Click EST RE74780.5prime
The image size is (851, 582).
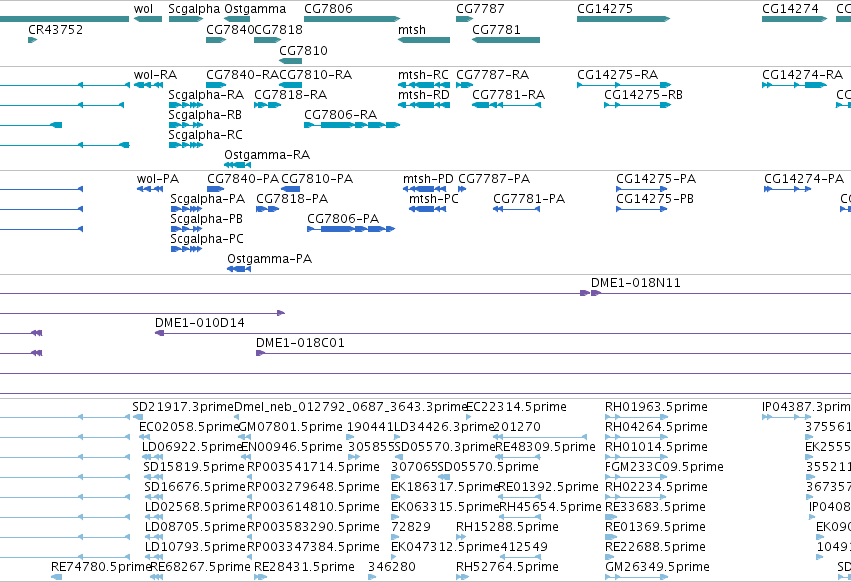coord(101,567)
